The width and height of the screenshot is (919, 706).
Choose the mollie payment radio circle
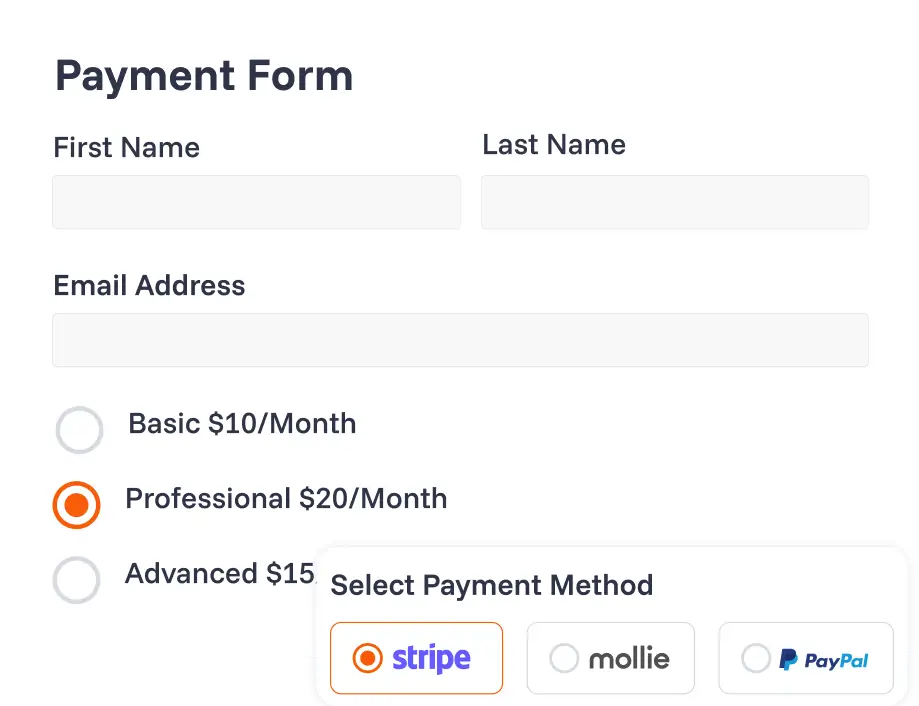click(564, 658)
